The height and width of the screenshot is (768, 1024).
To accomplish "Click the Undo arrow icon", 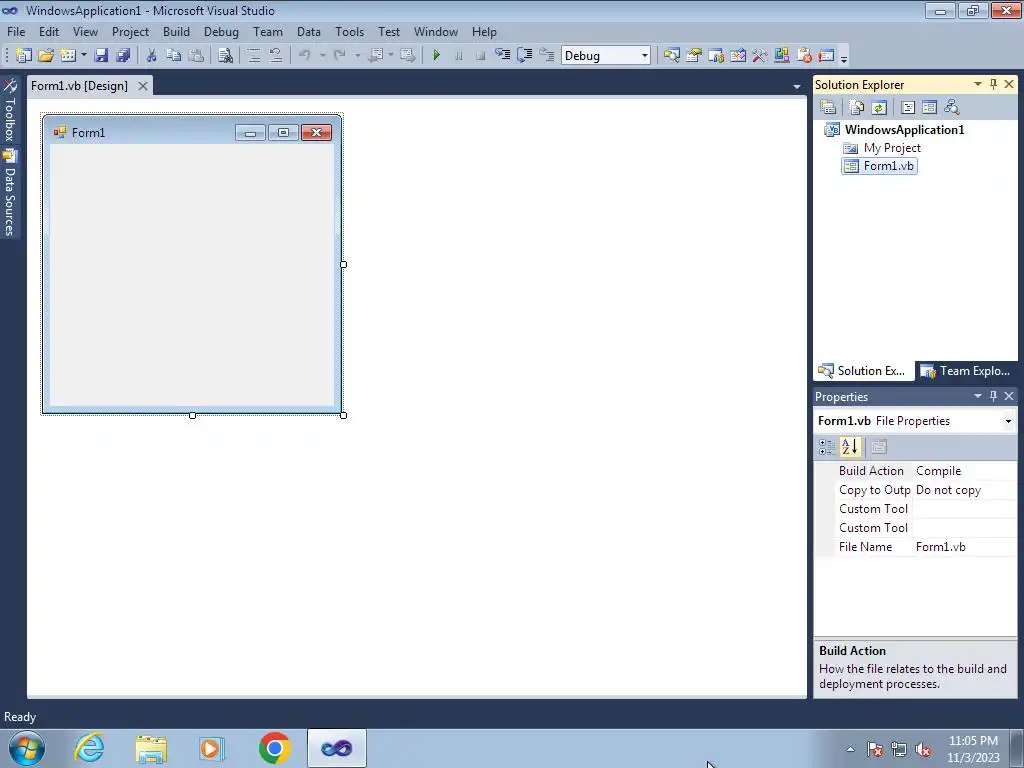I will pos(305,56).
